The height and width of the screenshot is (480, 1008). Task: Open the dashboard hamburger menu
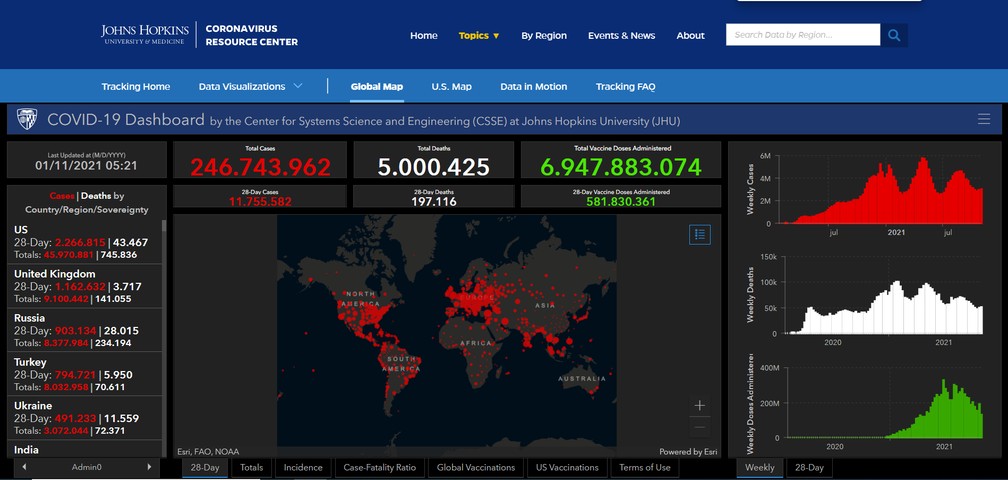coord(984,120)
